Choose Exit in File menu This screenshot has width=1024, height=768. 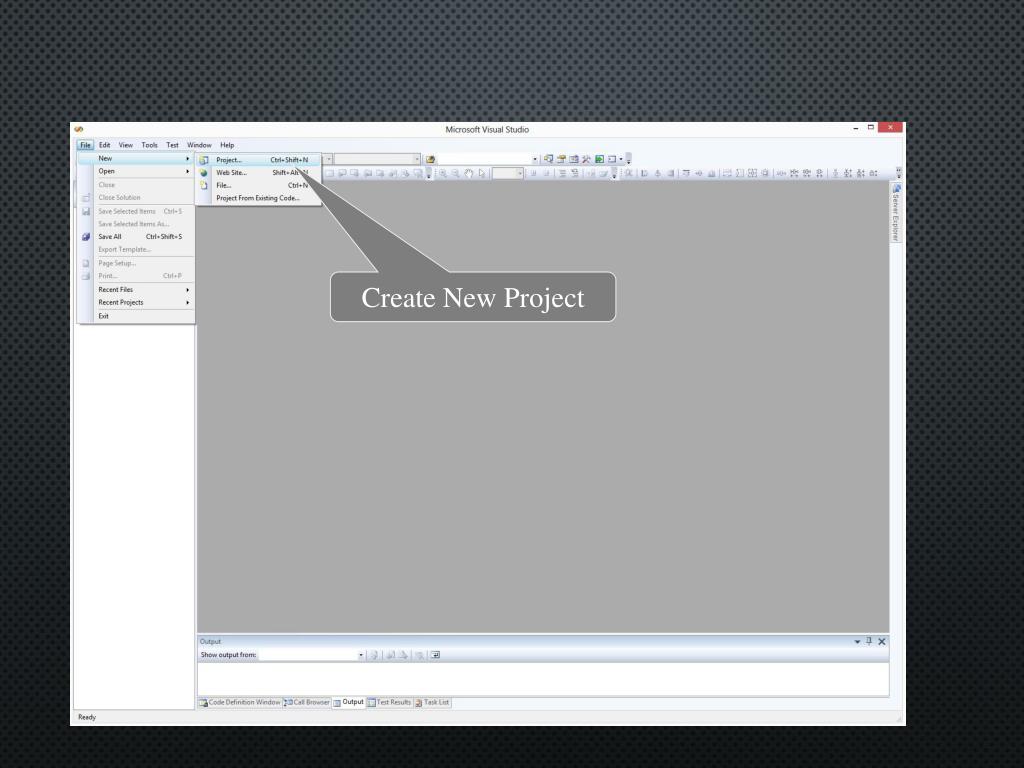tap(136, 316)
